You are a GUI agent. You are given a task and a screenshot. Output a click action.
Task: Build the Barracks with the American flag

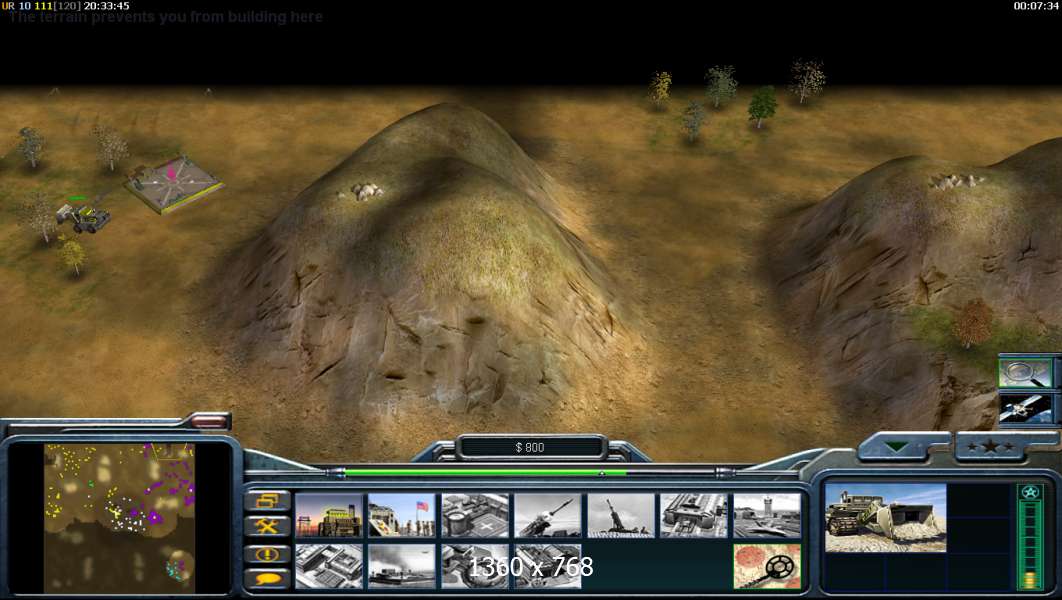(402, 516)
